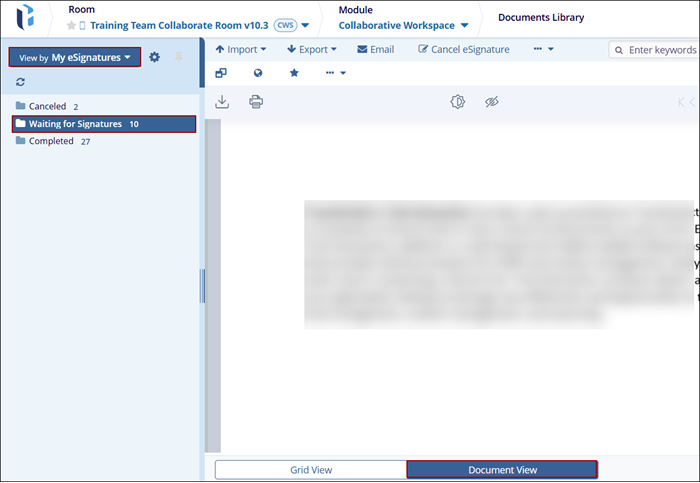Switch to the Grid View tab

pos(310,469)
